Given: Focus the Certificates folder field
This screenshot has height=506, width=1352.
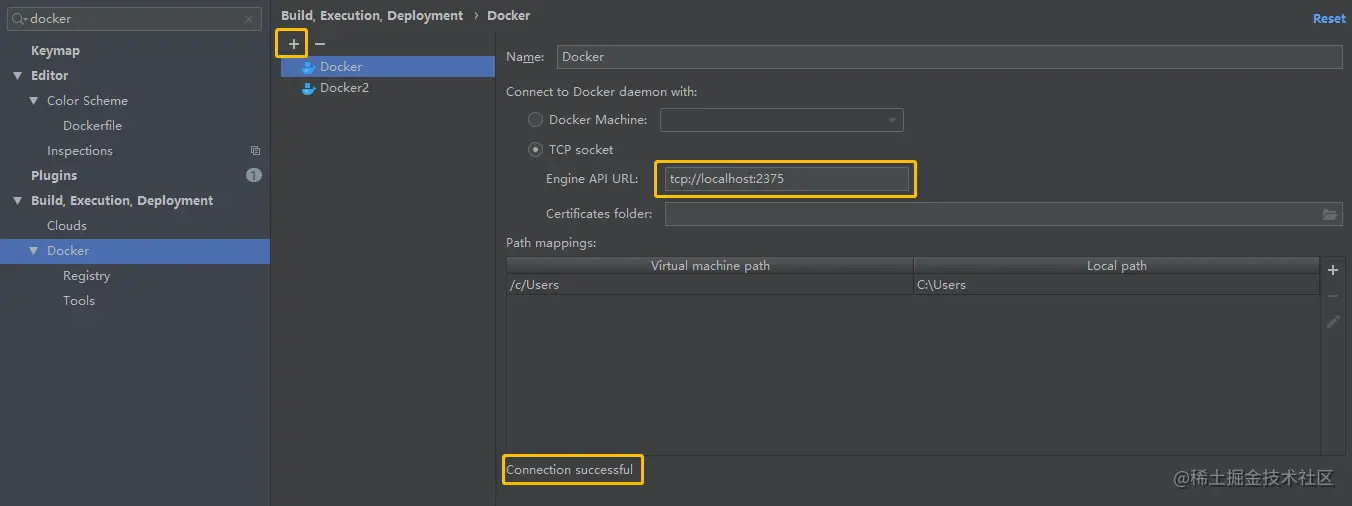Looking at the screenshot, I should click(x=1003, y=214).
